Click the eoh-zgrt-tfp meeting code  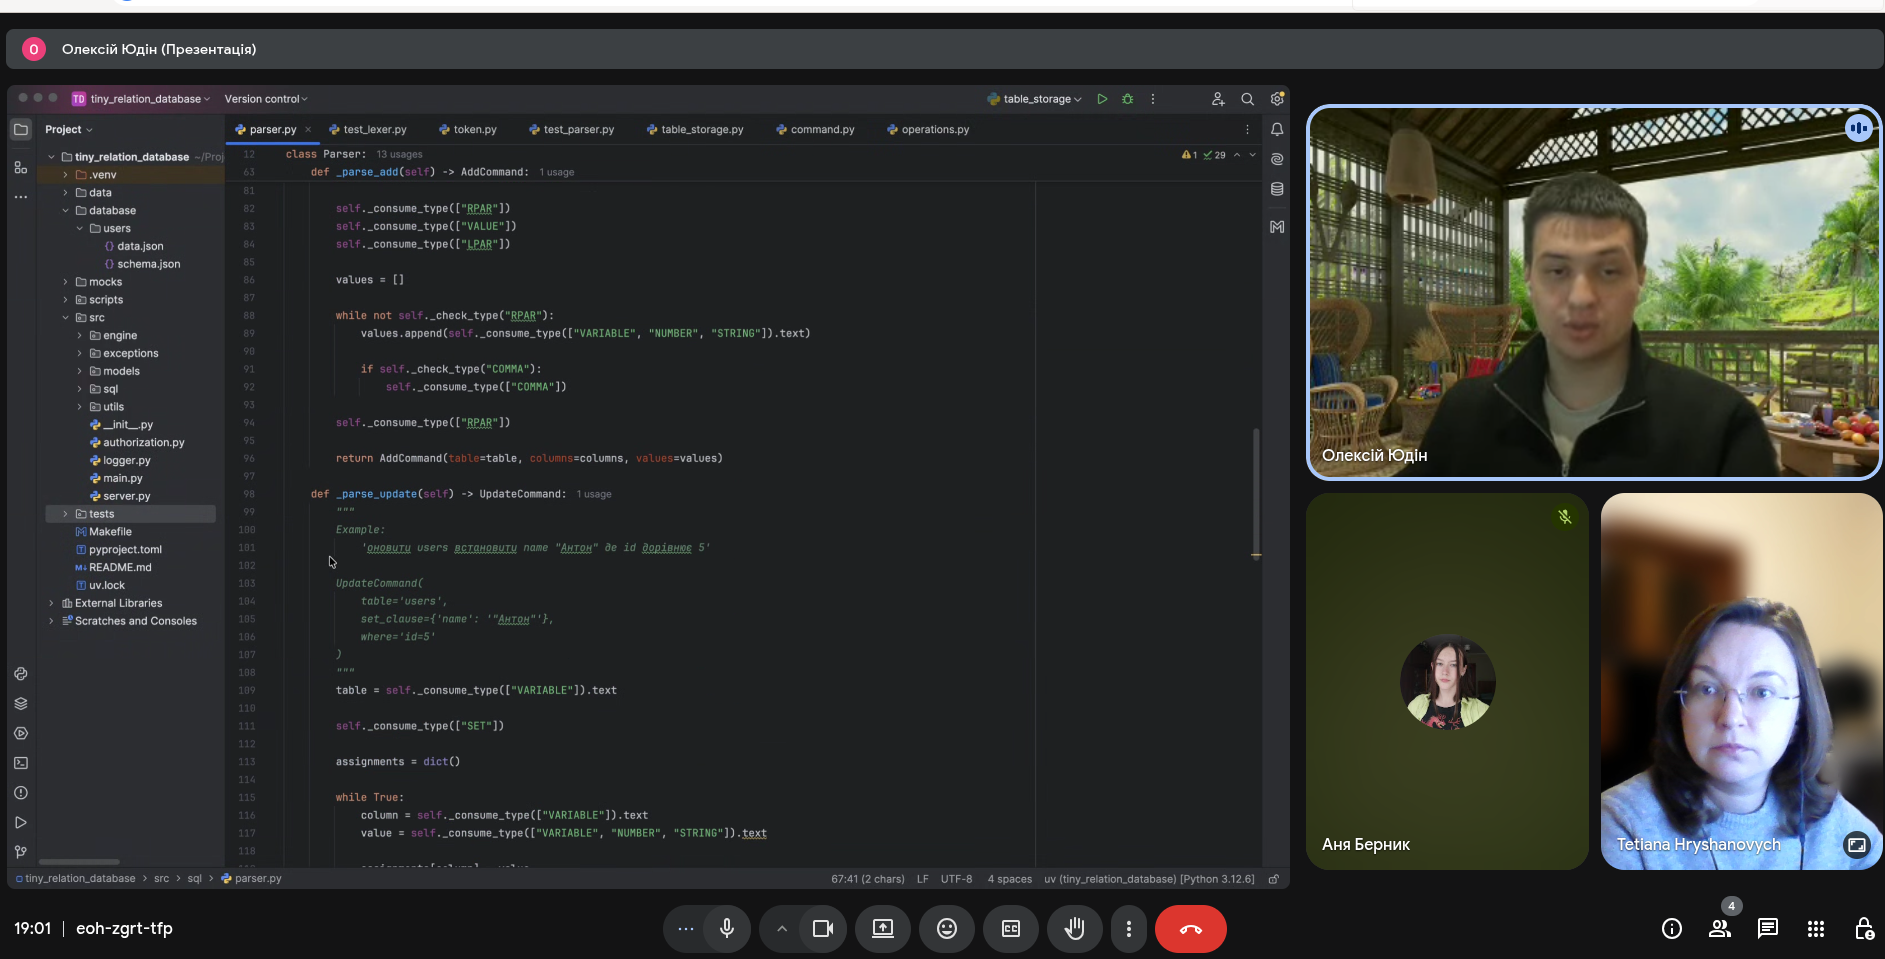coord(124,929)
